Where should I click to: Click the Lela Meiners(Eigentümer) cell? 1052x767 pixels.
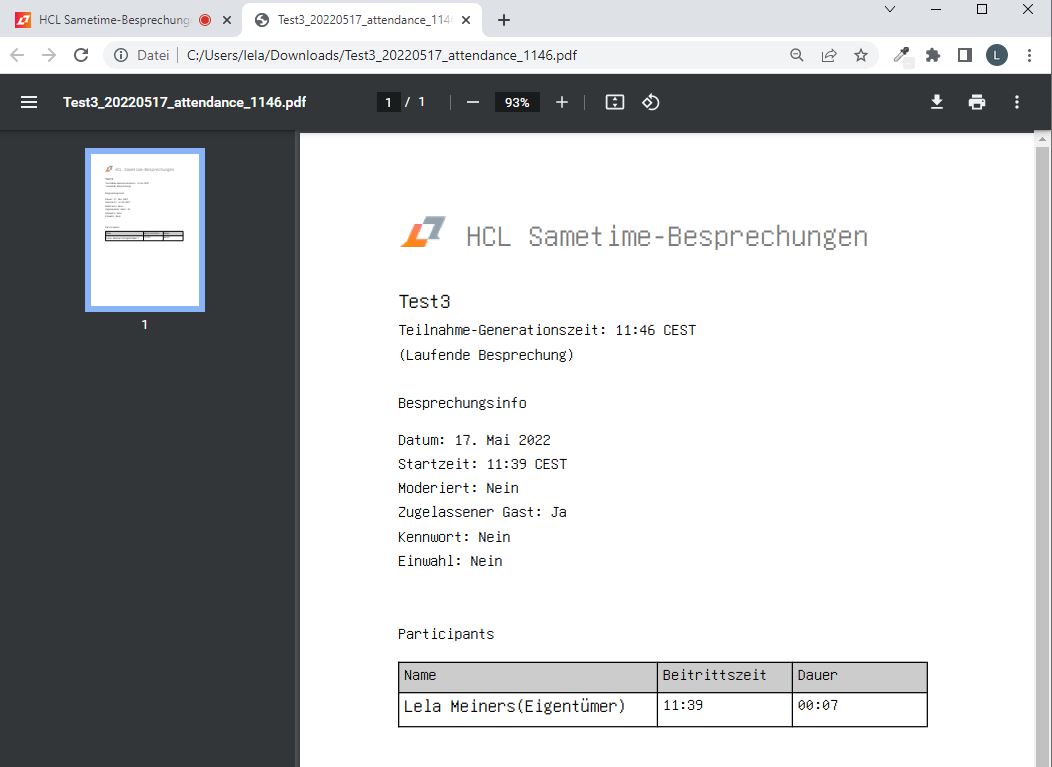[x=528, y=709]
